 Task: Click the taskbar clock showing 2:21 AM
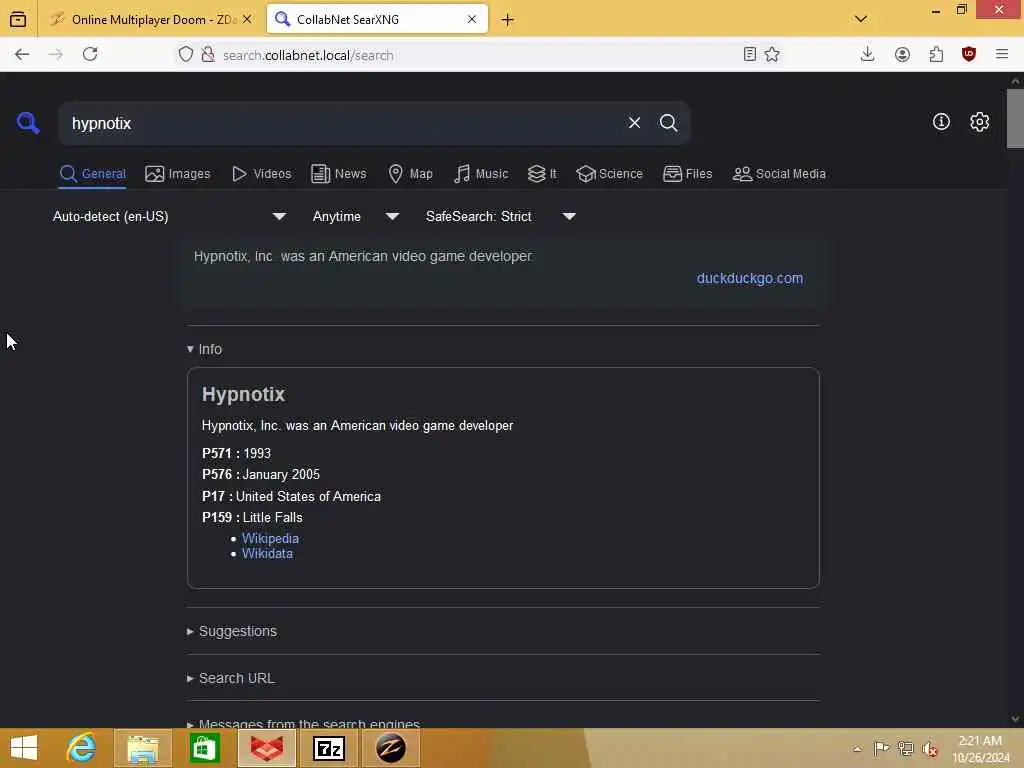click(980, 748)
